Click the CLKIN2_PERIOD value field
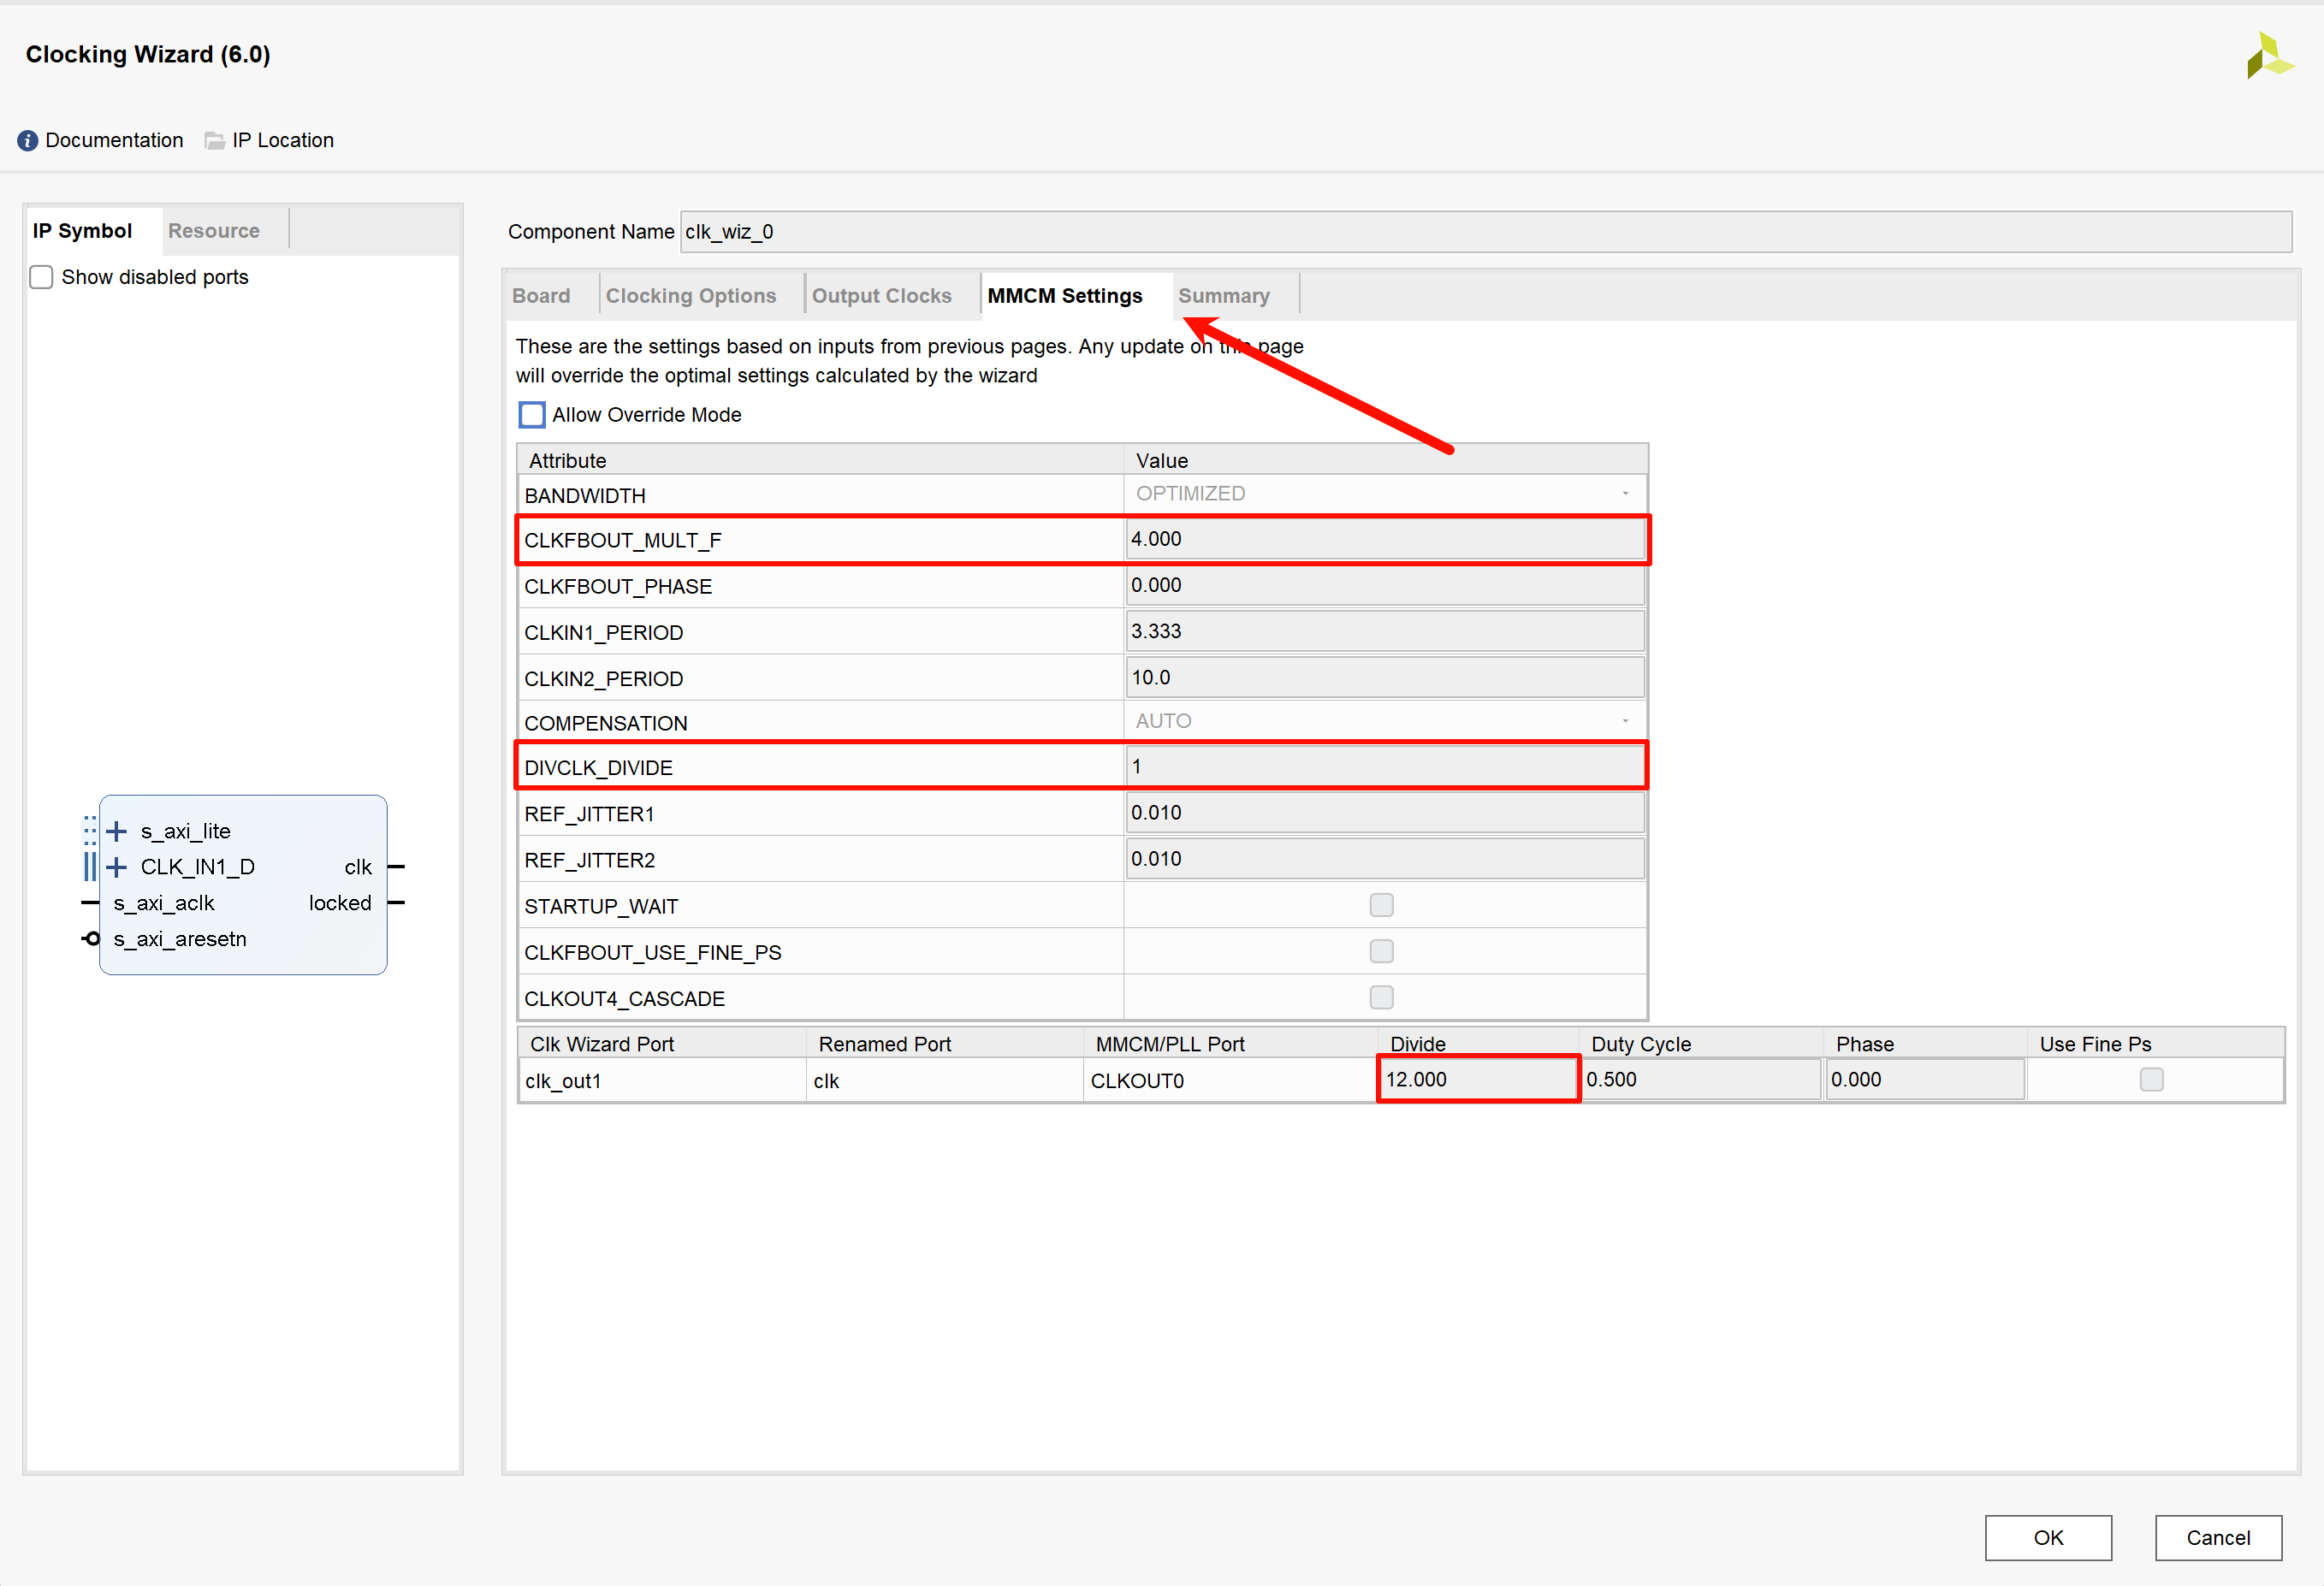The width and height of the screenshot is (2324, 1586). [x=1385, y=677]
